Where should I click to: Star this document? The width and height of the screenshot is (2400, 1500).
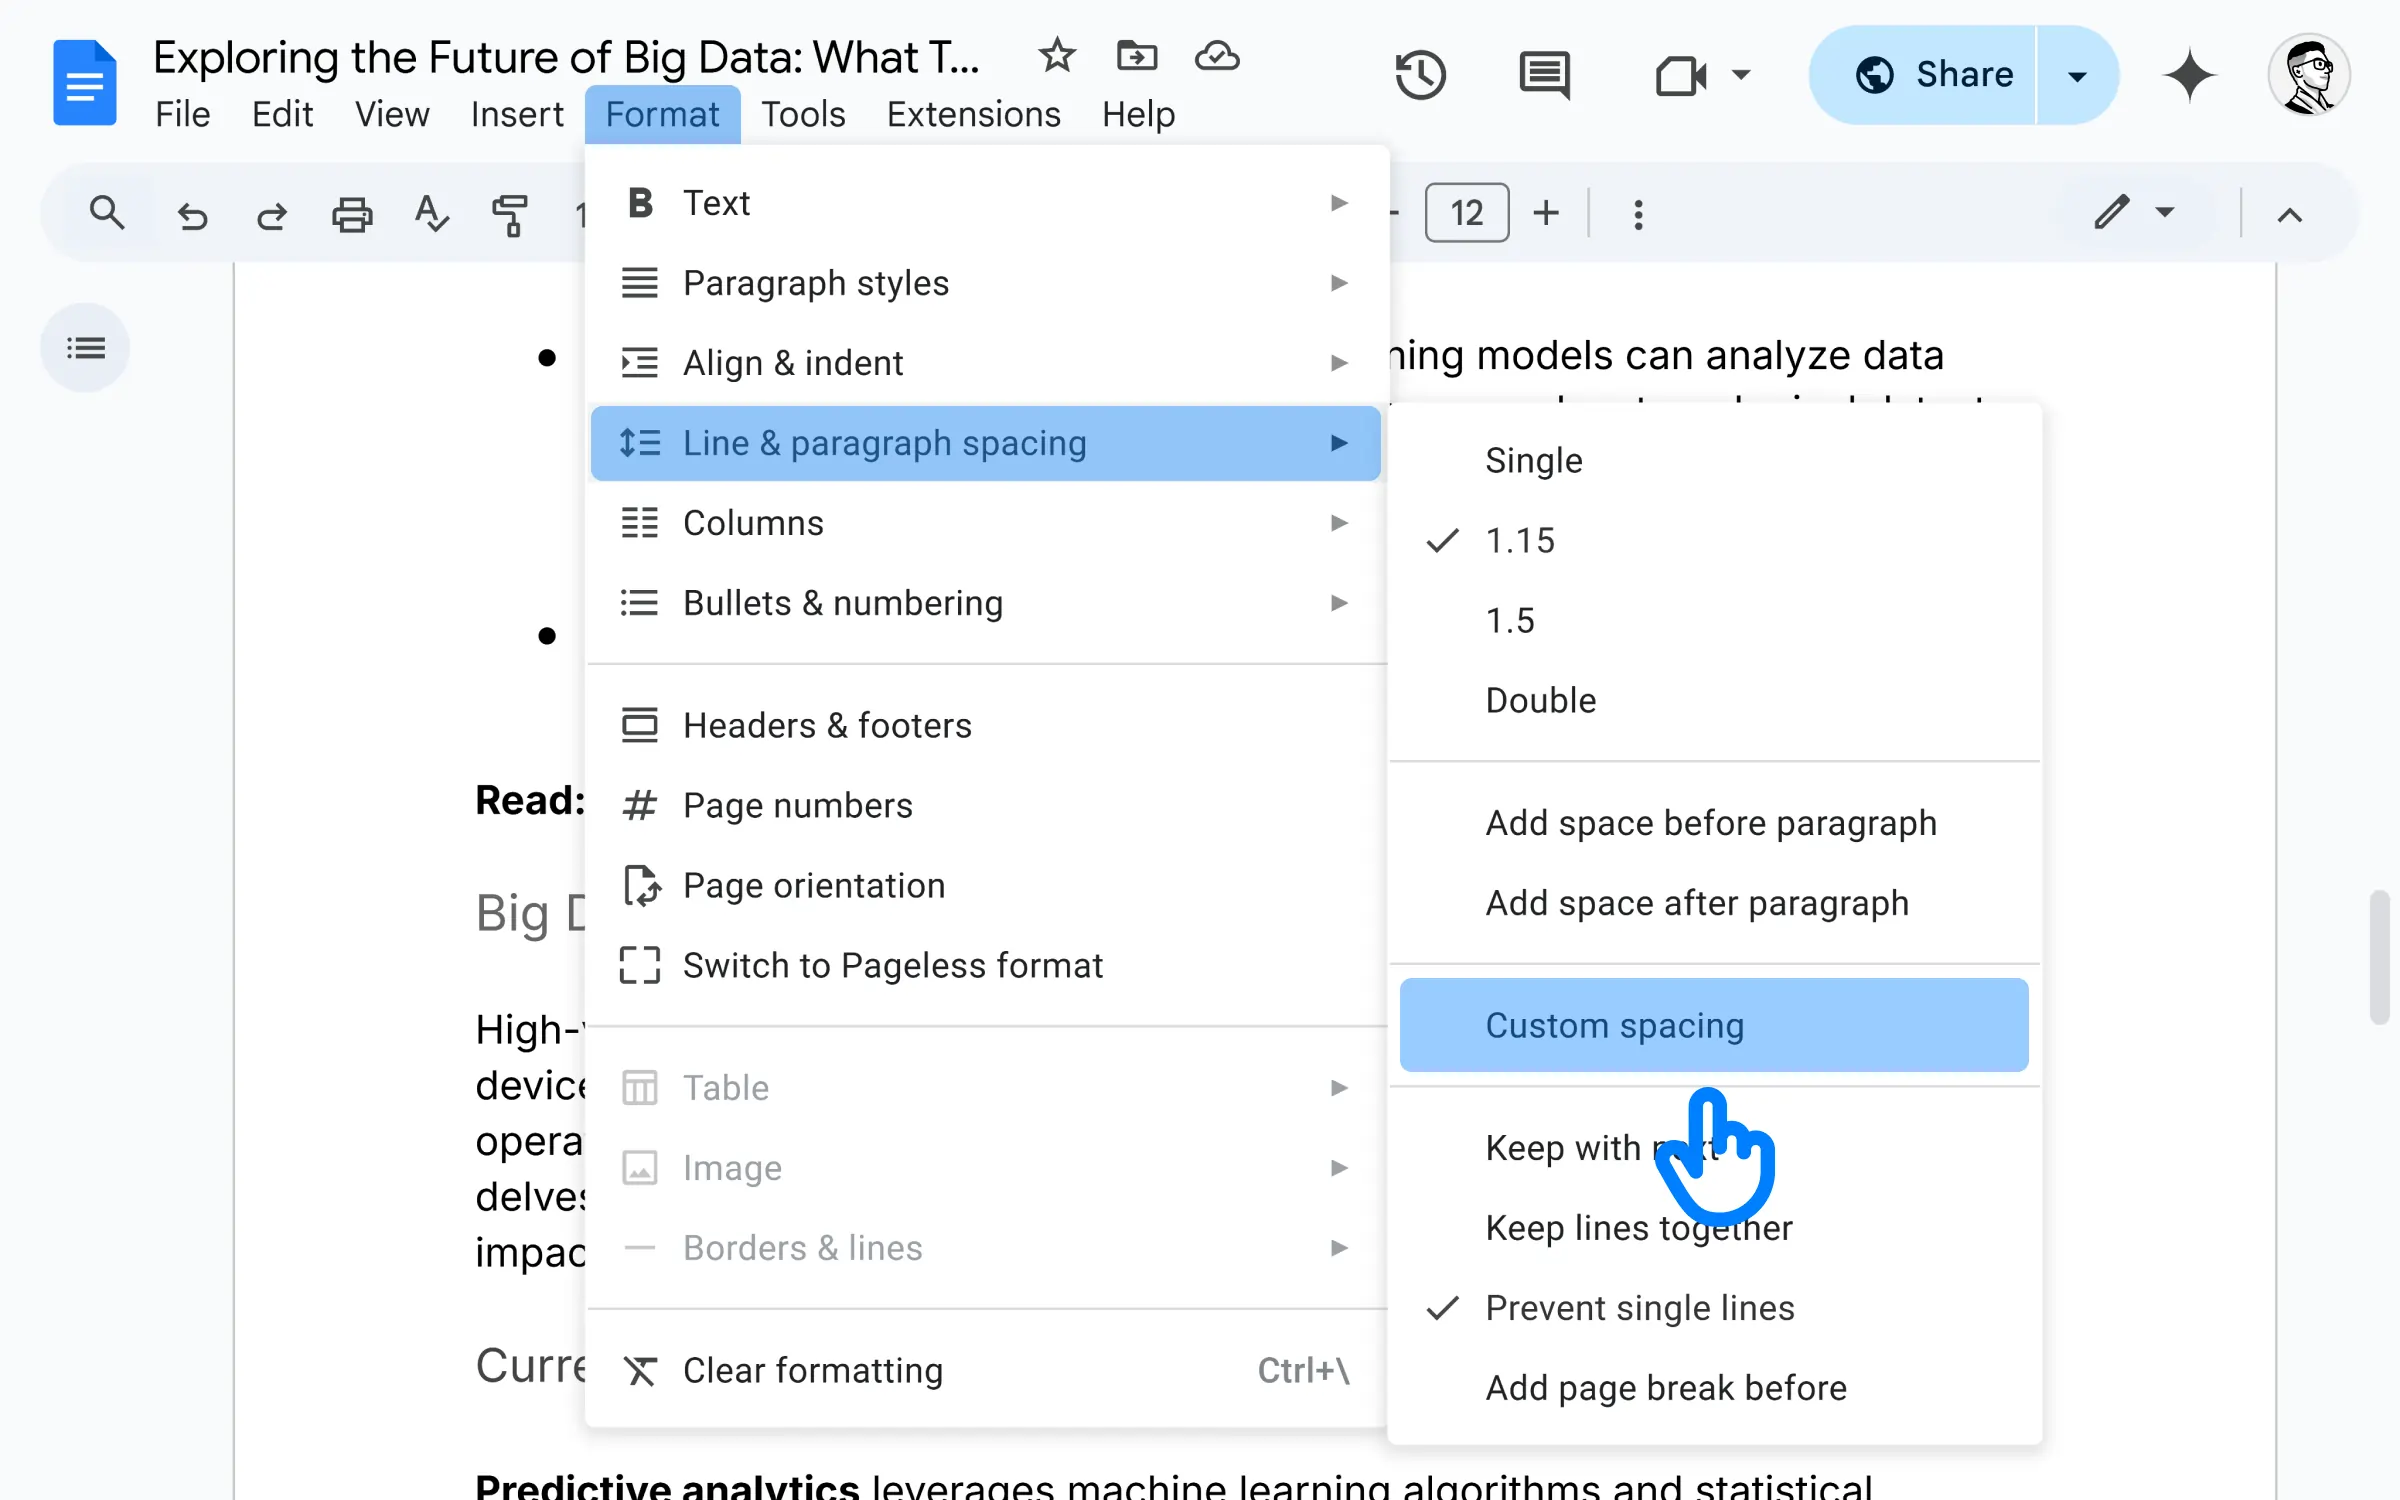pos(1056,56)
